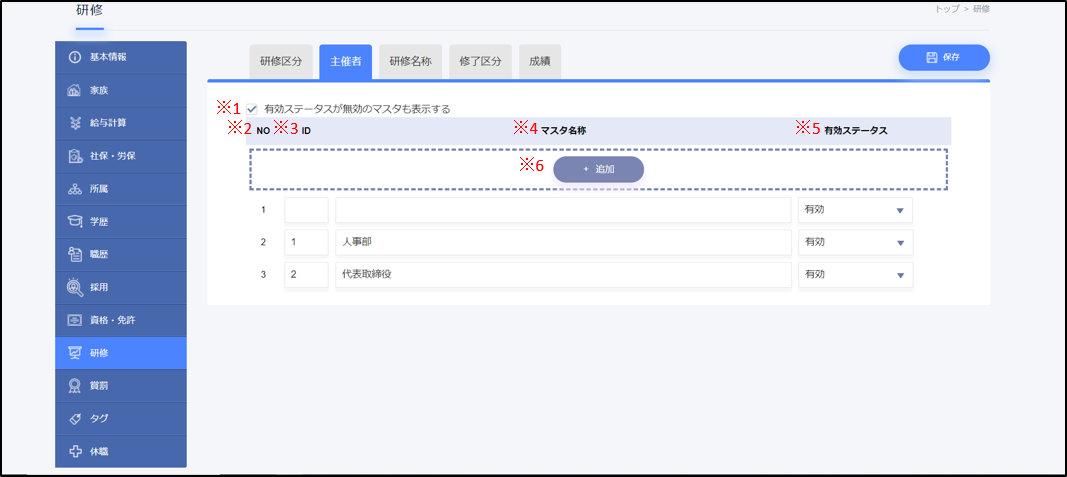The height and width of the screenshot is (477, 1067).
Task: Open the status dropdown for 人事部 row
Action: [855, 242]
